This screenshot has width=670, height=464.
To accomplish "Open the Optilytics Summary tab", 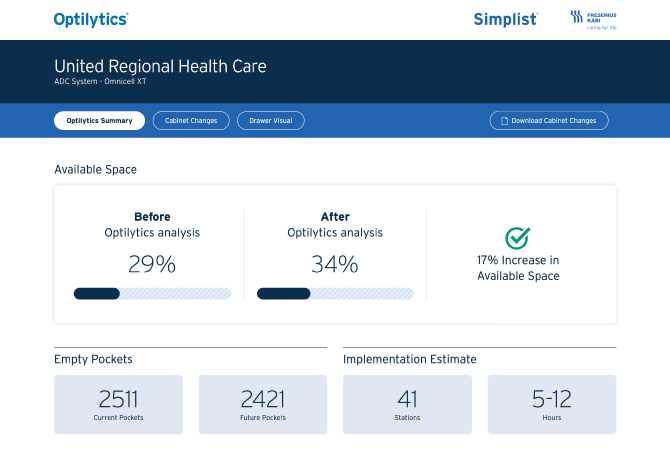I will 99,121.
